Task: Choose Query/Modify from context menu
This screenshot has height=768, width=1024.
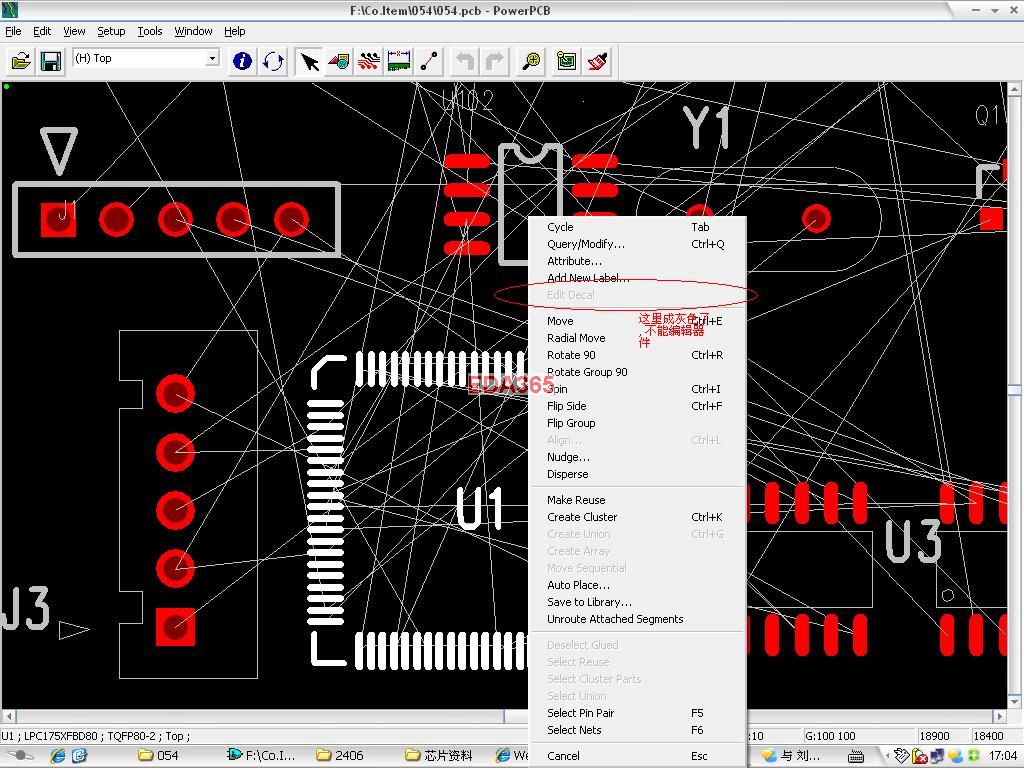Action: pyautogui.click(x=585, y=244)
